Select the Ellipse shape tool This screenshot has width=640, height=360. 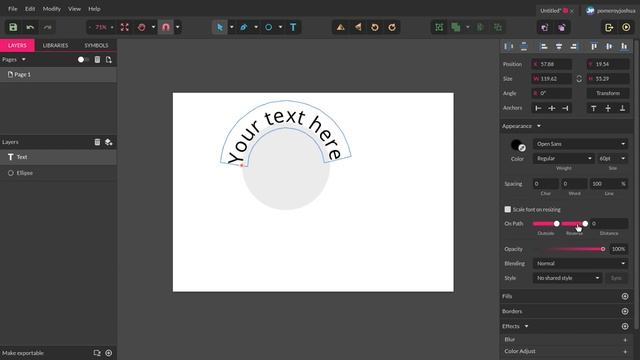(x=269, y=27)
